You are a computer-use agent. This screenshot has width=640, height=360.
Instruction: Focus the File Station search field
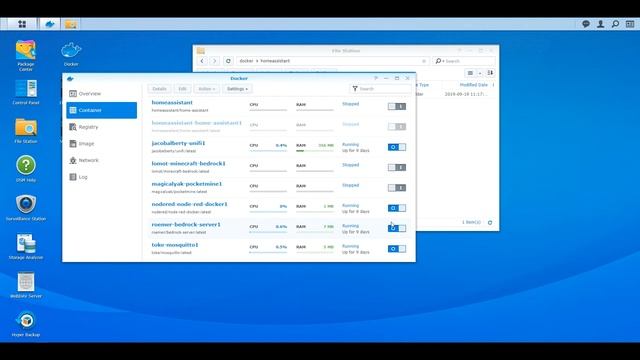464,61
